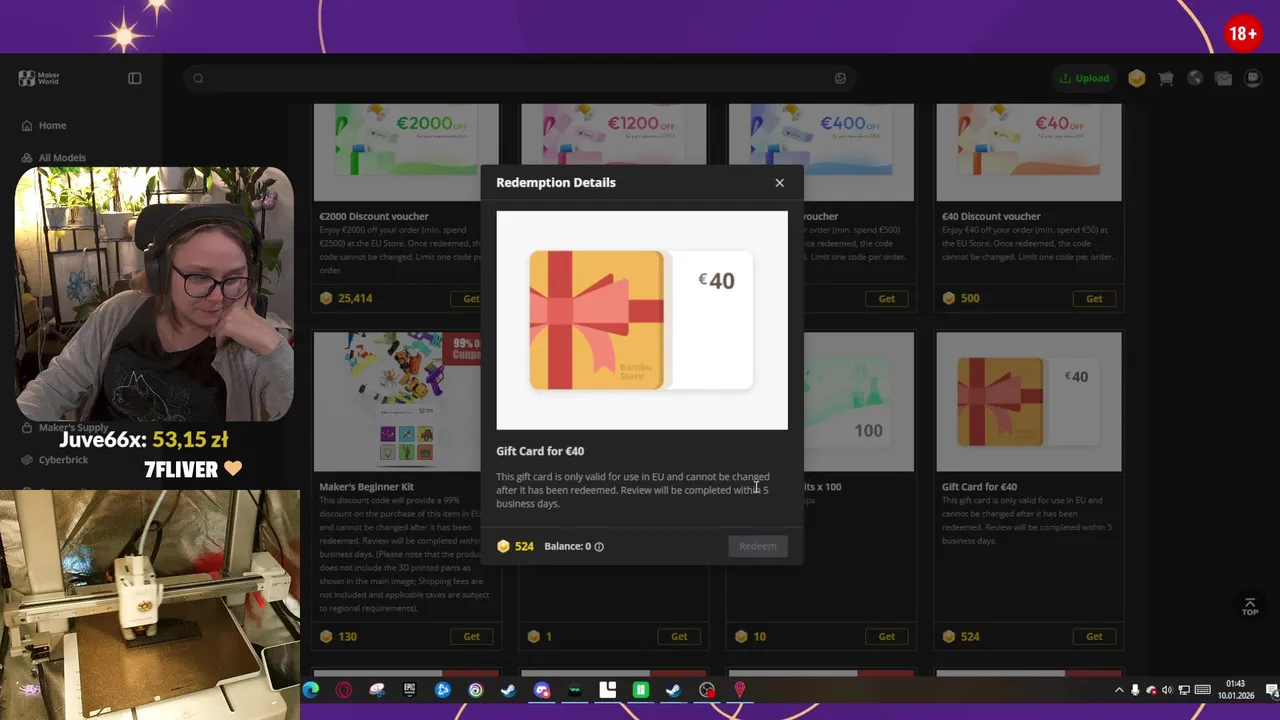Click the €1200 voucher thumbnail
Viewport: 1280px width, 720px height.
[x=613, y=134]
